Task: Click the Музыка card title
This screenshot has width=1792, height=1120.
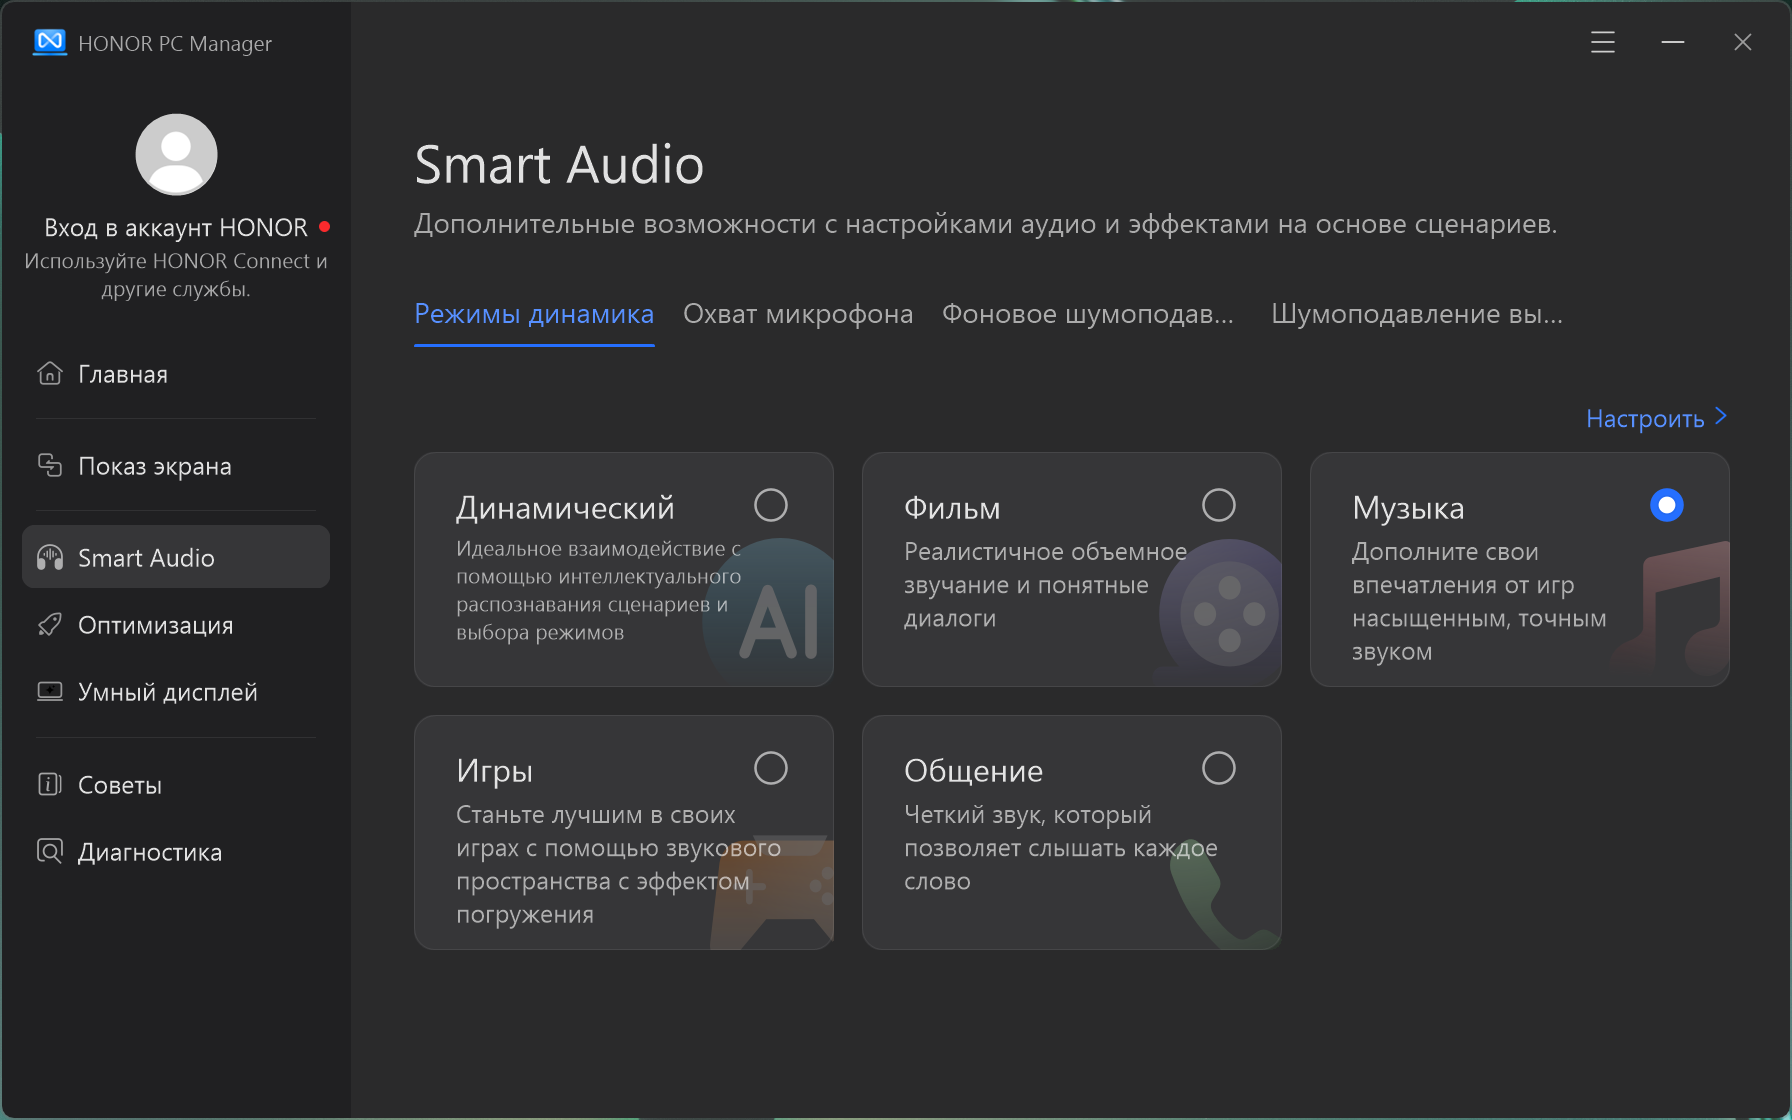Action: [x=1408, y=508]
